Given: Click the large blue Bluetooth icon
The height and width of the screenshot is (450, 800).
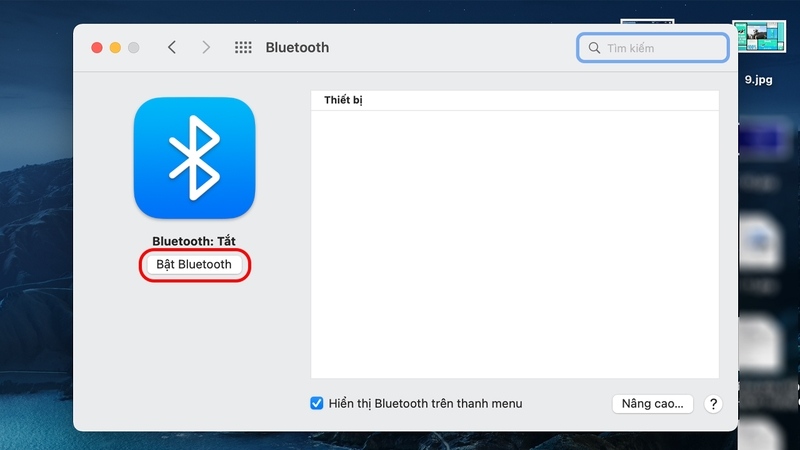Looking at the screenshot, I should pos(194,158).
